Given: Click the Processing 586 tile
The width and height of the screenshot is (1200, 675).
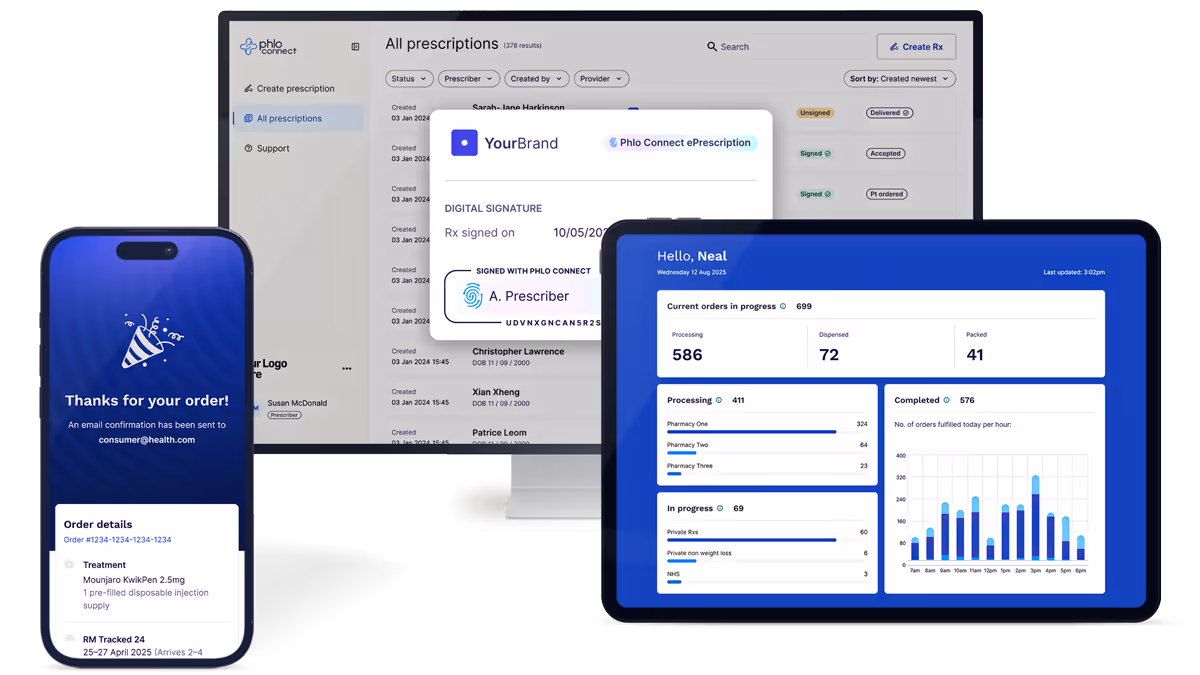Looking at the screenshot, I should point(732,346).
